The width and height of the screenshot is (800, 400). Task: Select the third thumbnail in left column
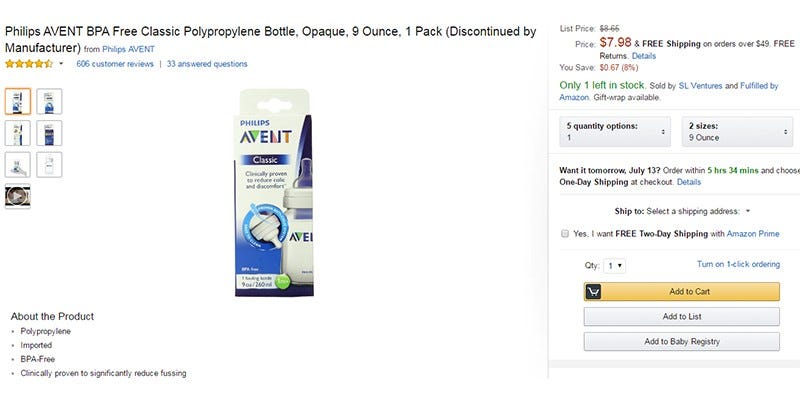[18, 133]
